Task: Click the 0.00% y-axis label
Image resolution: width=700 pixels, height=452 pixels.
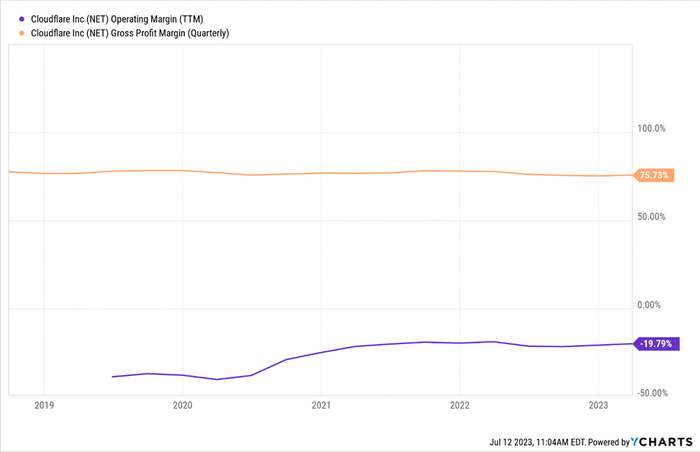Action: click(x=649, y=305)
